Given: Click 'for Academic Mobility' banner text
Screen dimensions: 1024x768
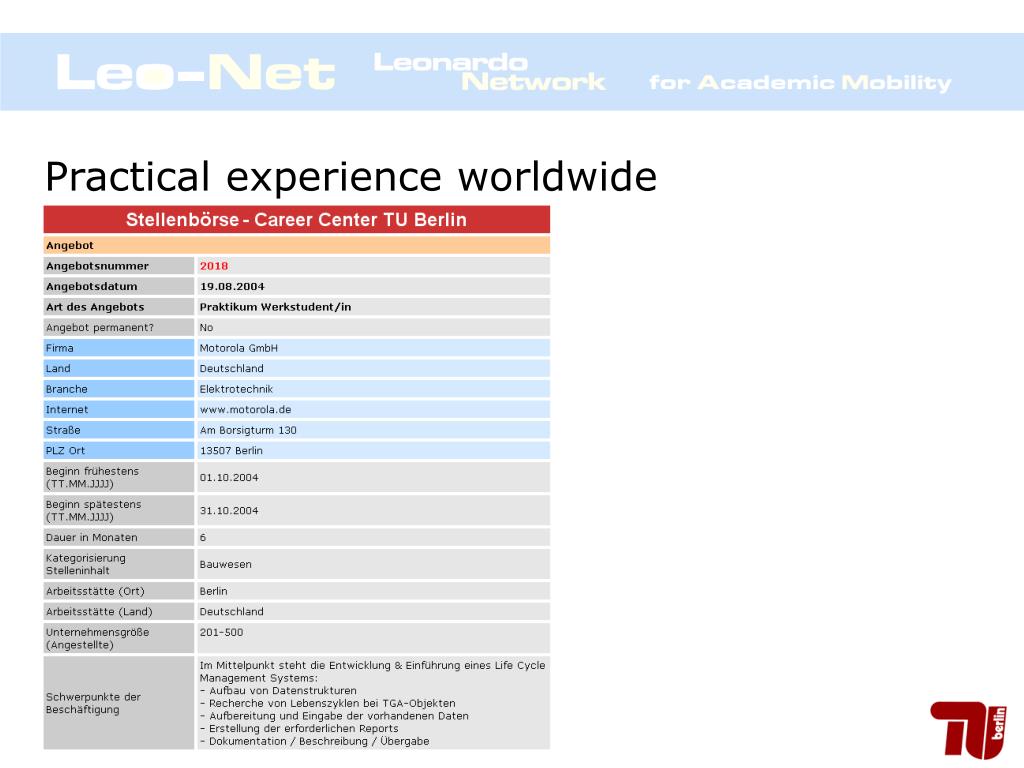Looking at the screenshot, I should click(800, 83).
